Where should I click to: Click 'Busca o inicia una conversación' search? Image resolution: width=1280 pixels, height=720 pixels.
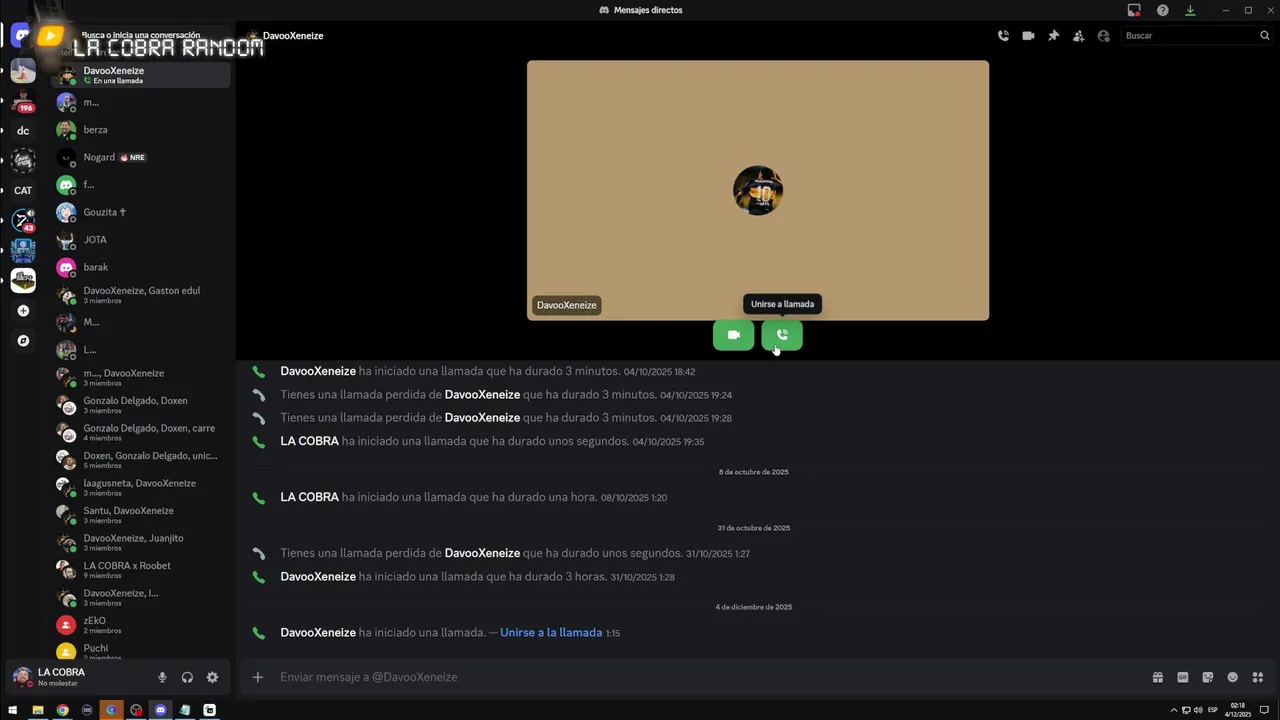141,35
